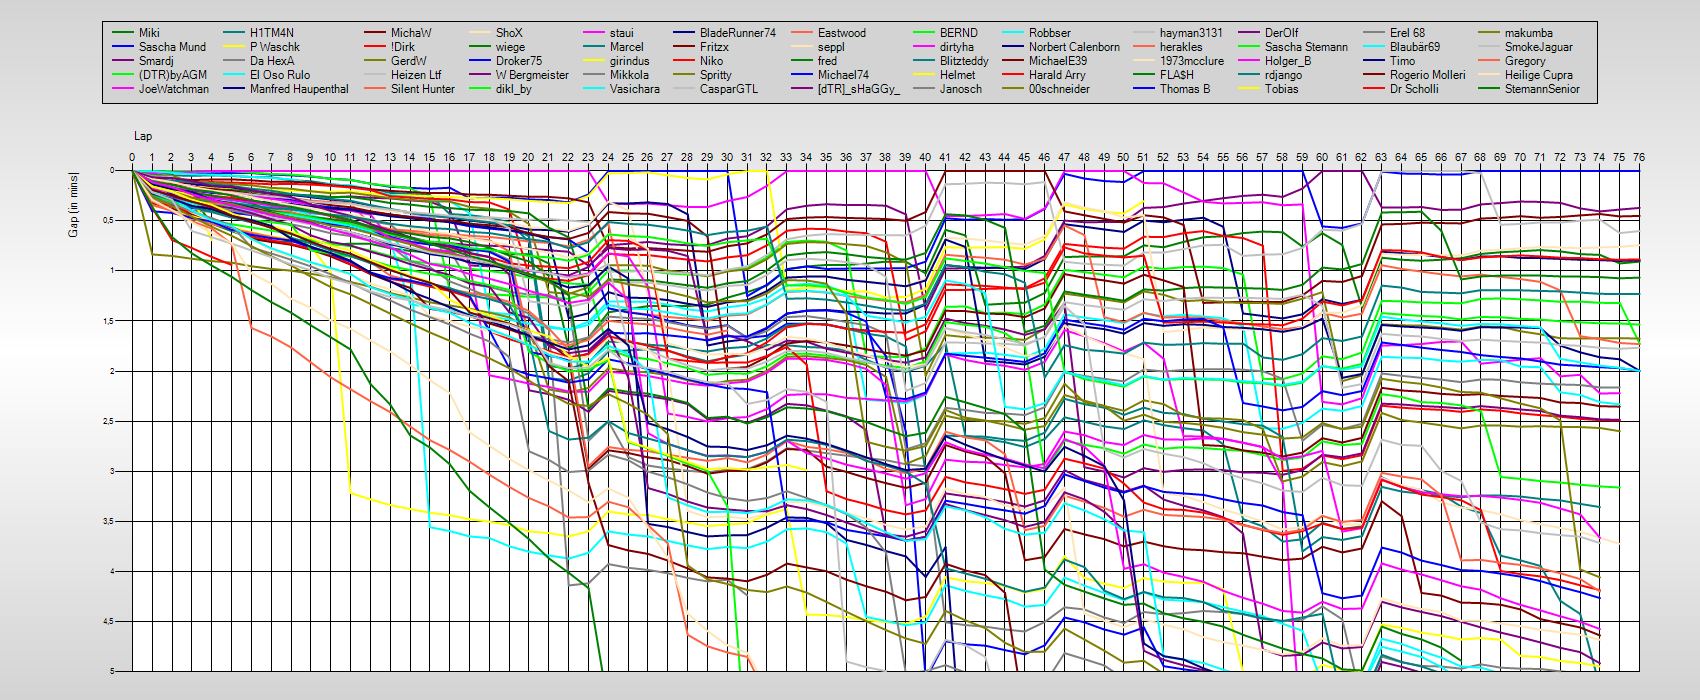Click the Michael74 legend entry
Image resolution: width=1700 pixels, height=700 pixels.
[843, 75]
